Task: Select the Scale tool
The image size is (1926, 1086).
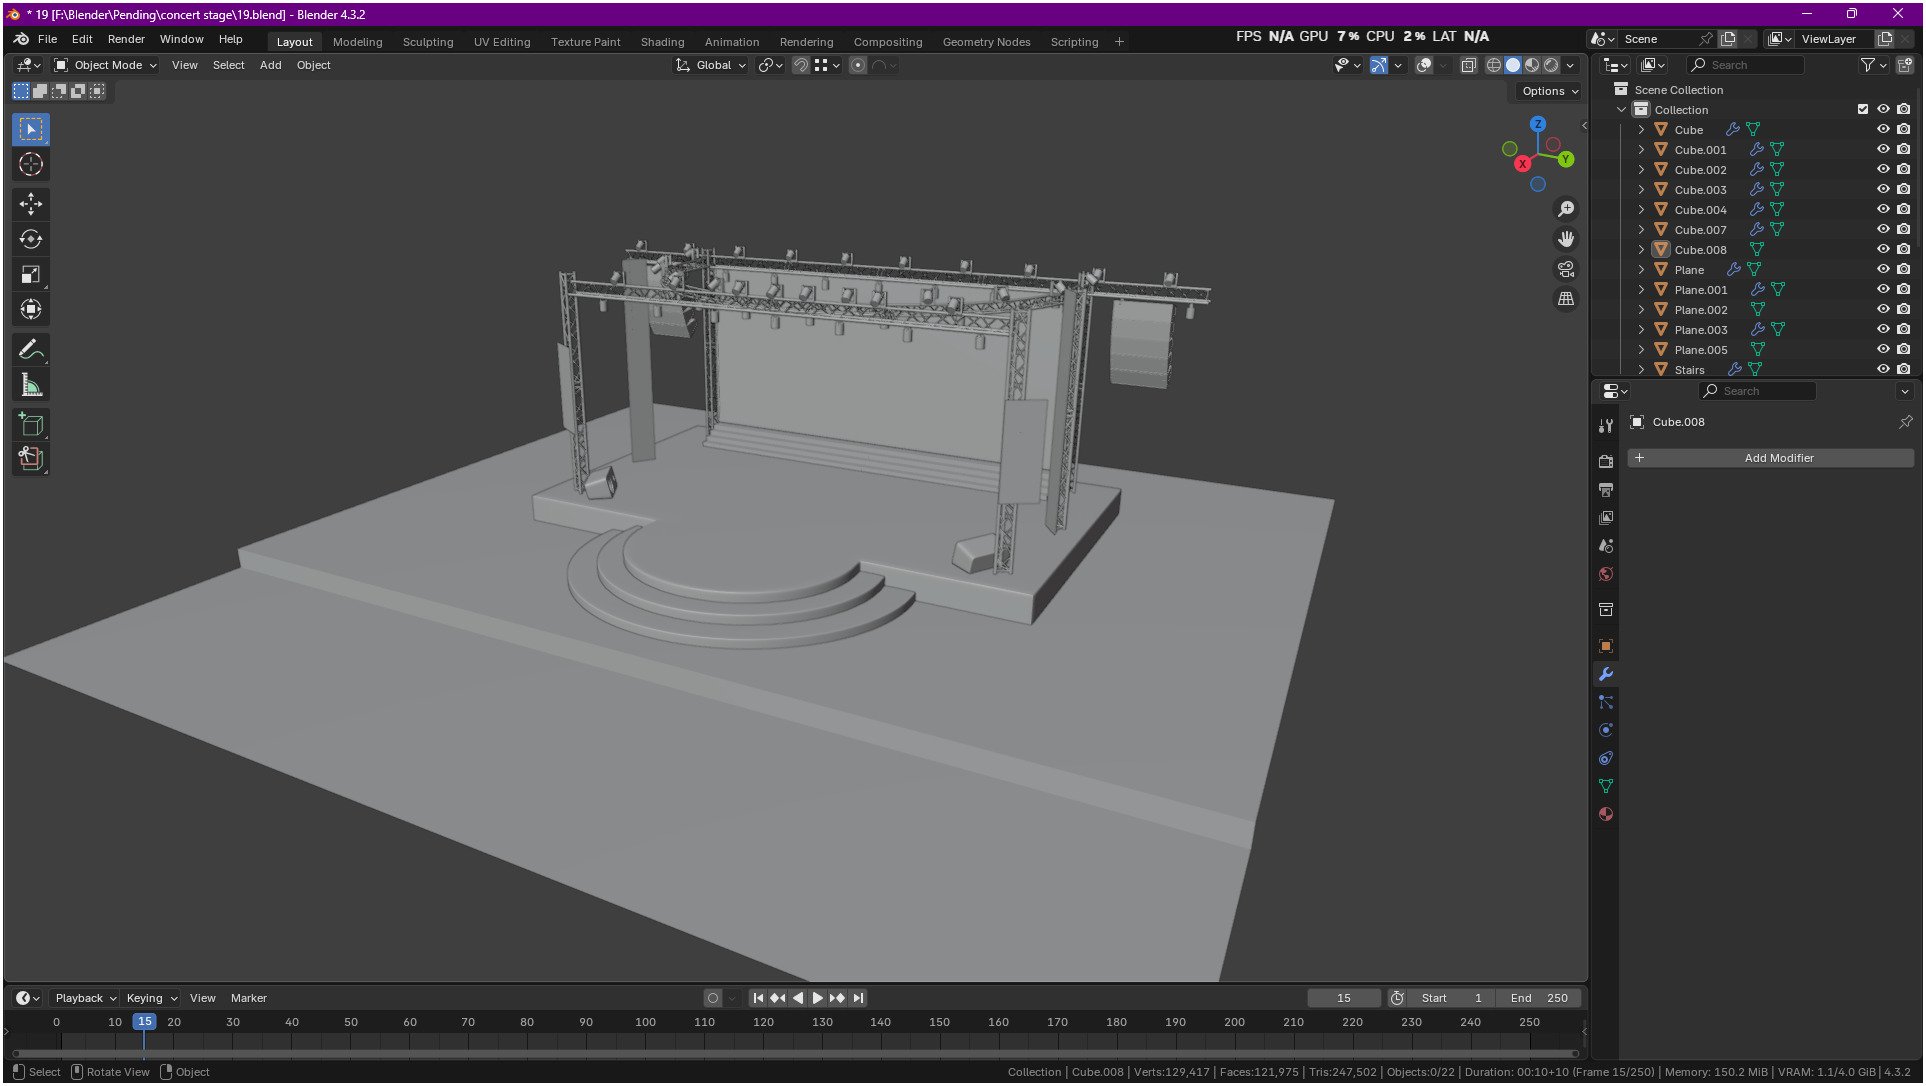Action: [31, 274]
